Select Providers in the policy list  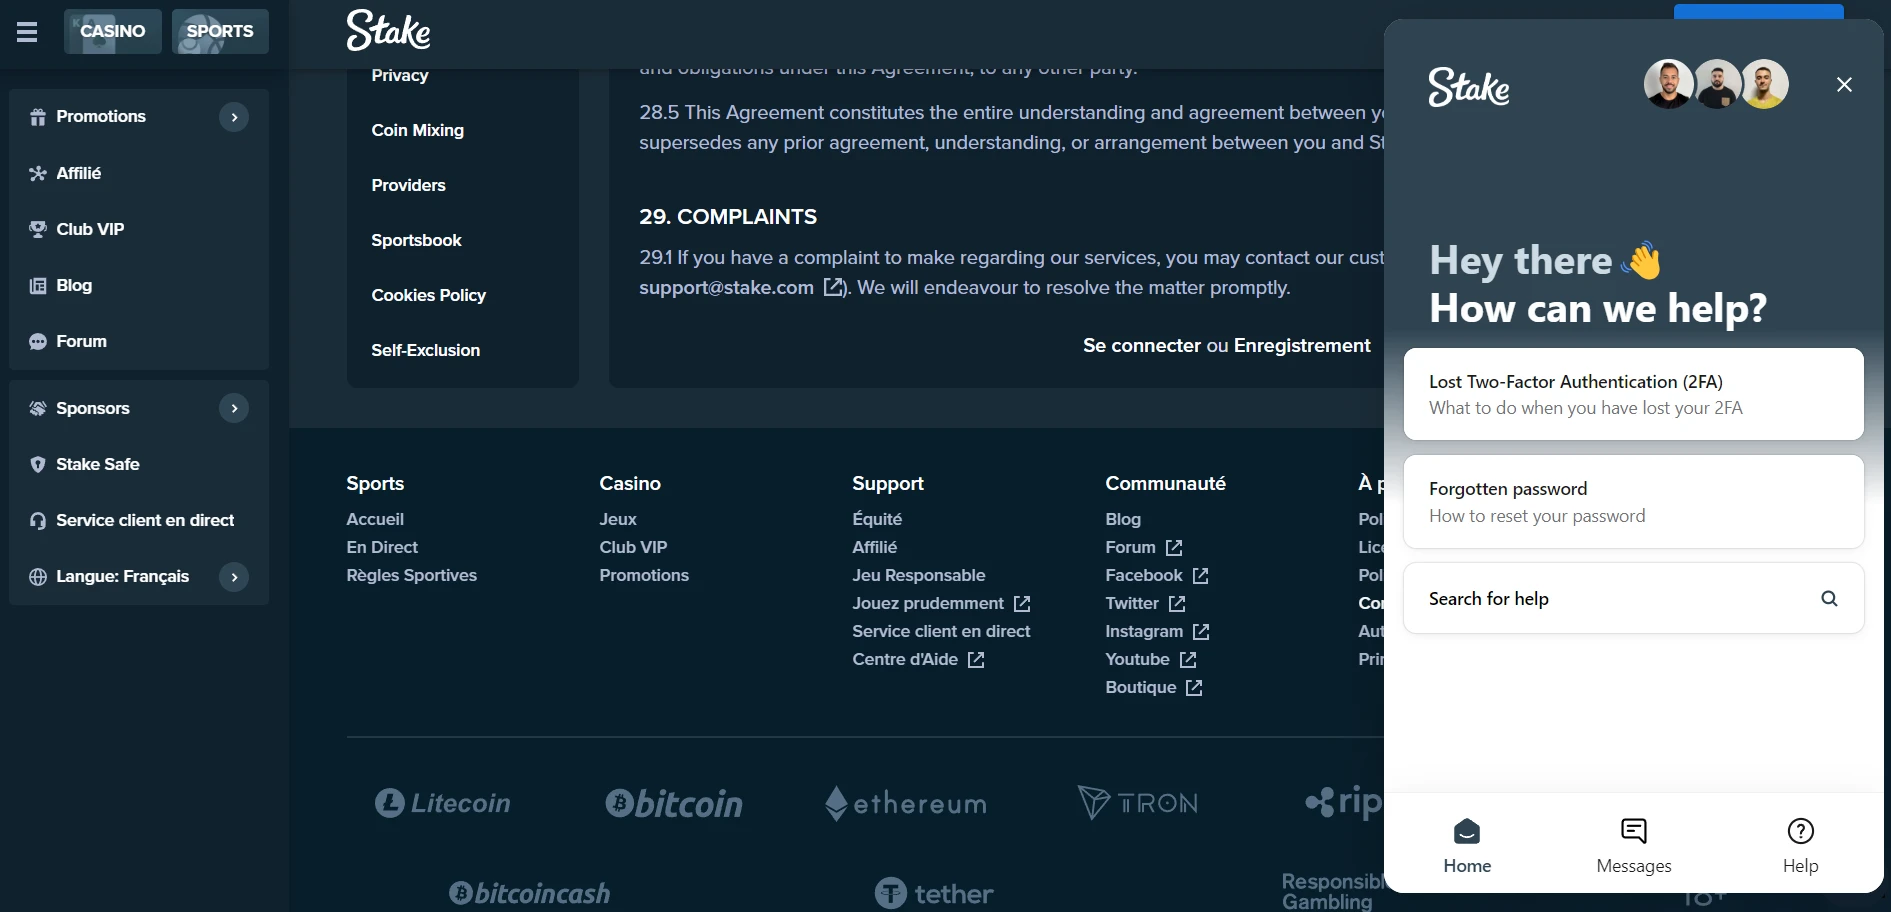click(408, 185)
